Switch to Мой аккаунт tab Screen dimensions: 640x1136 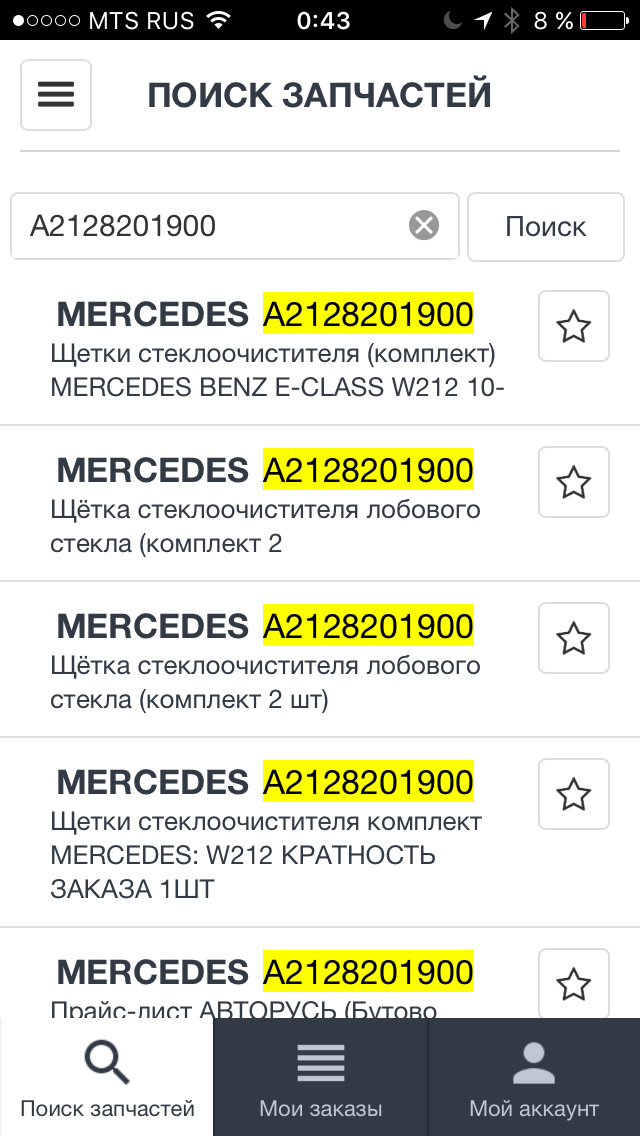point(534,1077)
